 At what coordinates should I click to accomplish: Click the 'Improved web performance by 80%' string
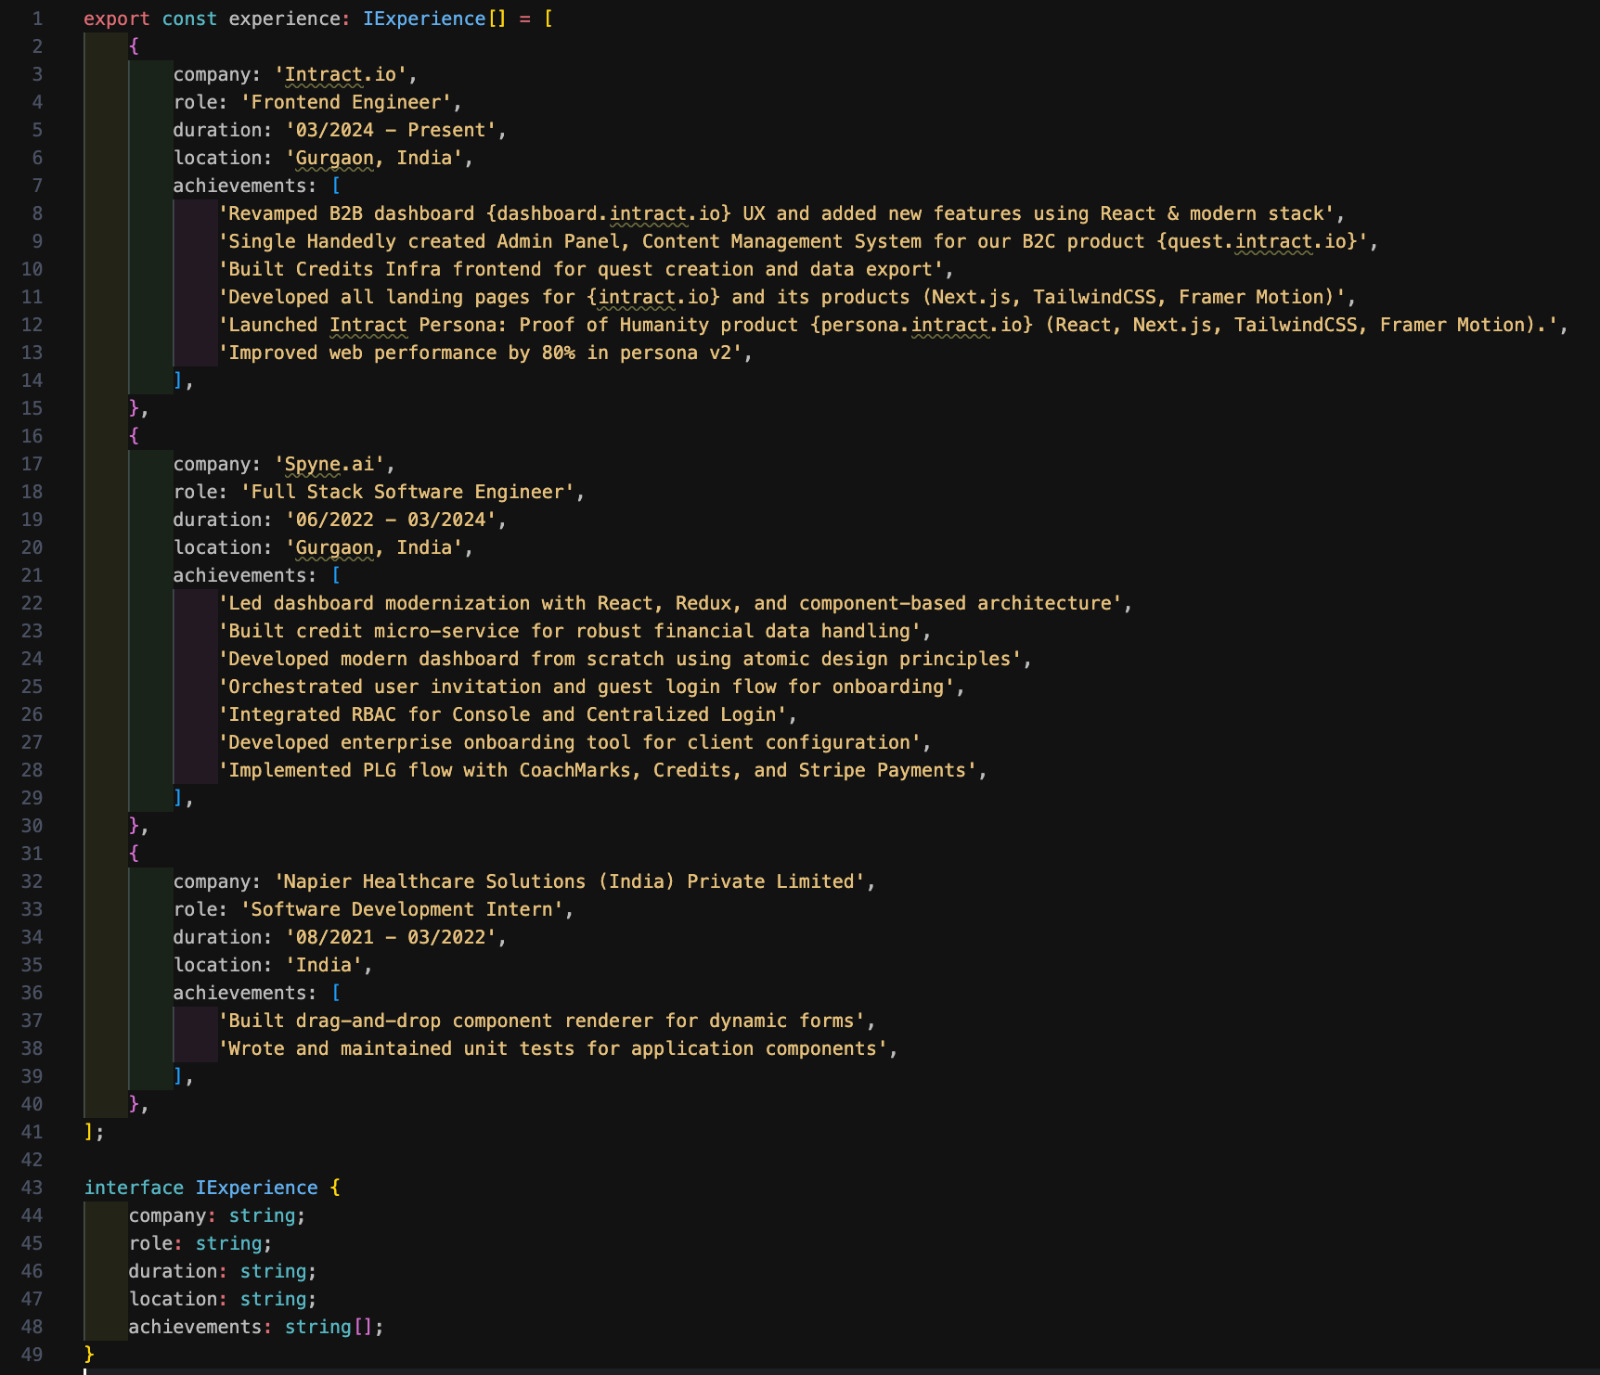pos(484,353)
